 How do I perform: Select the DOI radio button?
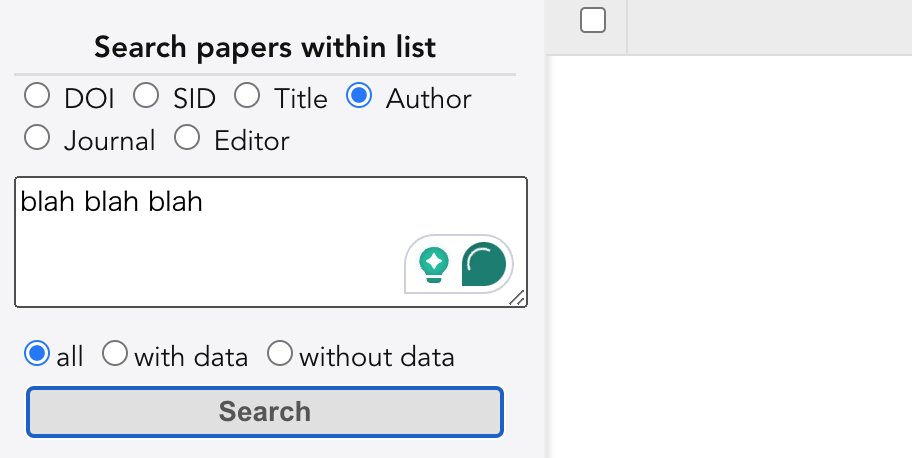tap(37, 95)
